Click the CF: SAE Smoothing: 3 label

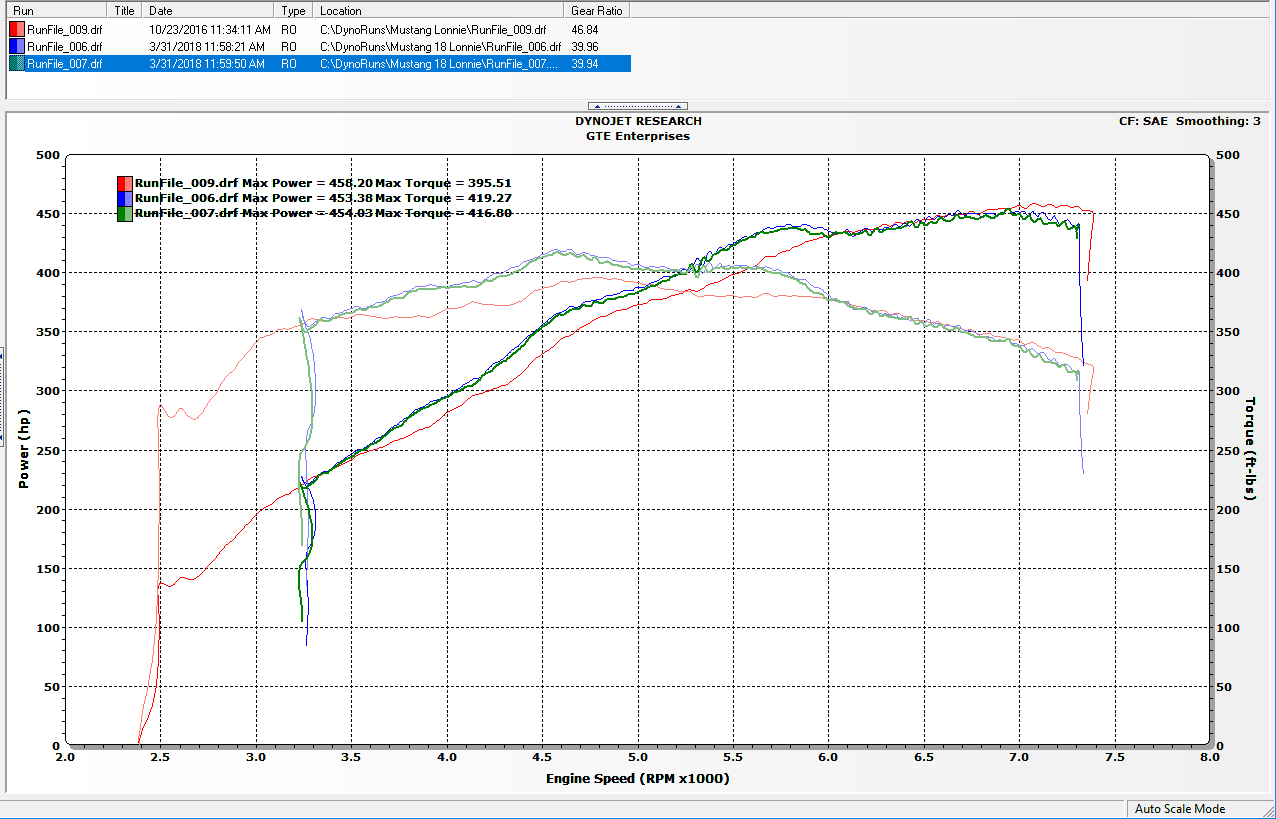(x=1189, y=121)
